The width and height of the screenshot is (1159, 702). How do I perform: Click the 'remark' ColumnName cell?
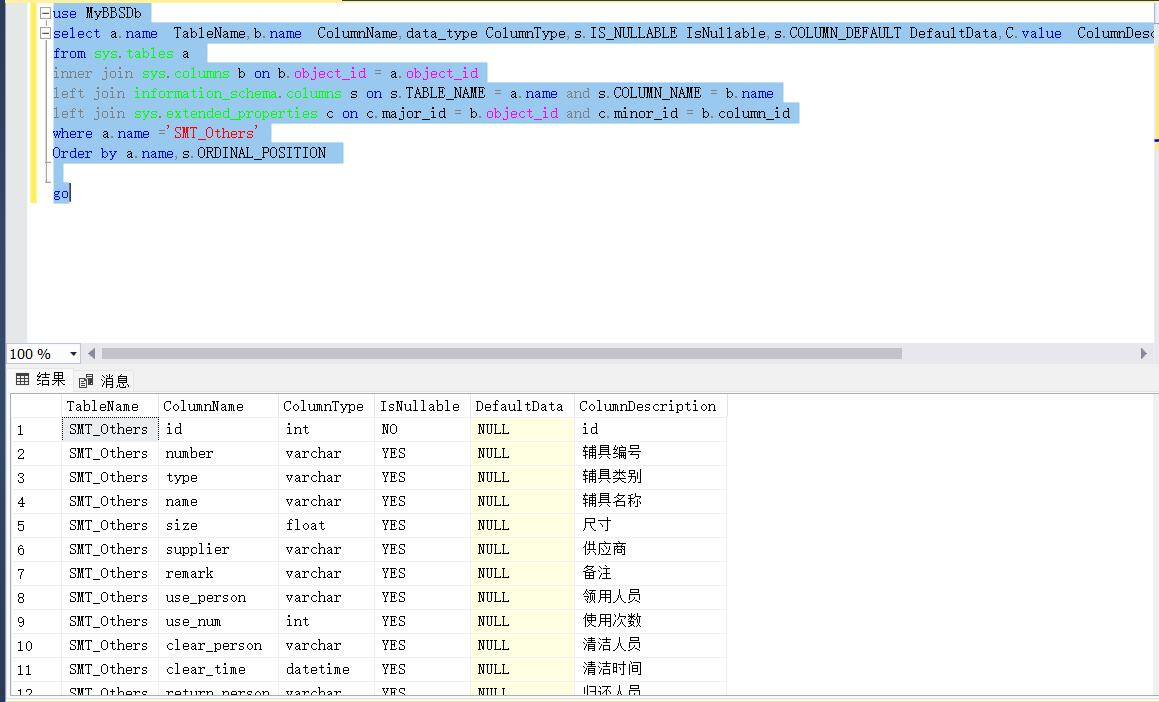point(219,573)
